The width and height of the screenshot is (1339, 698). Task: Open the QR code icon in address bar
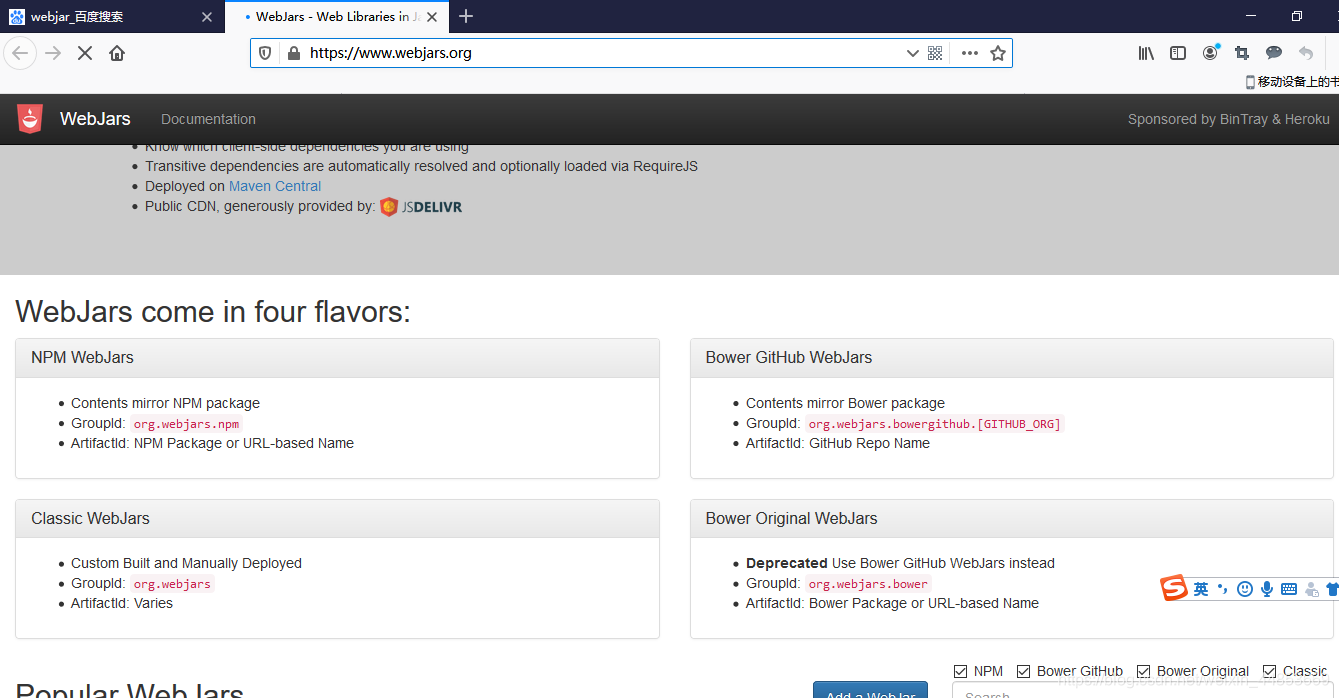pyautogui.click(x=936, y=53)
